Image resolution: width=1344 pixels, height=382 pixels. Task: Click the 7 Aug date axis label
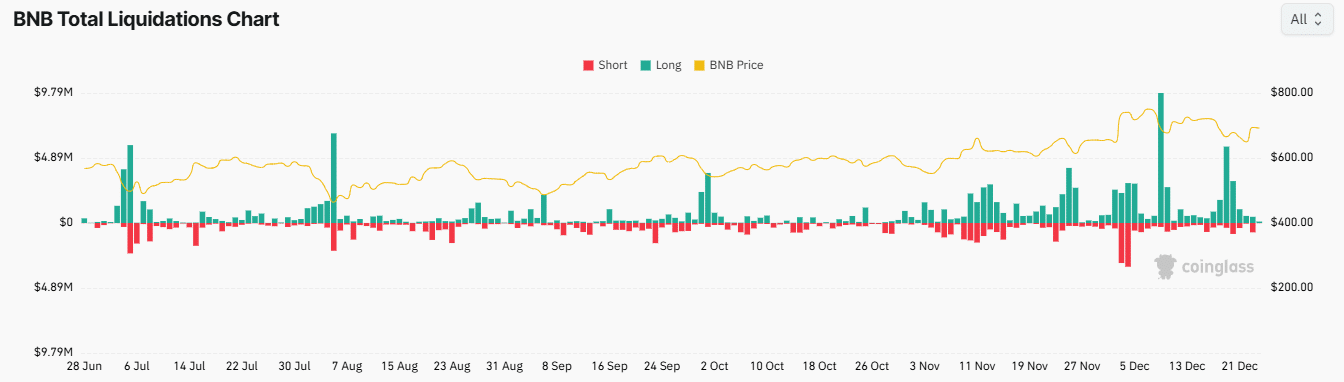click(346, 366)
